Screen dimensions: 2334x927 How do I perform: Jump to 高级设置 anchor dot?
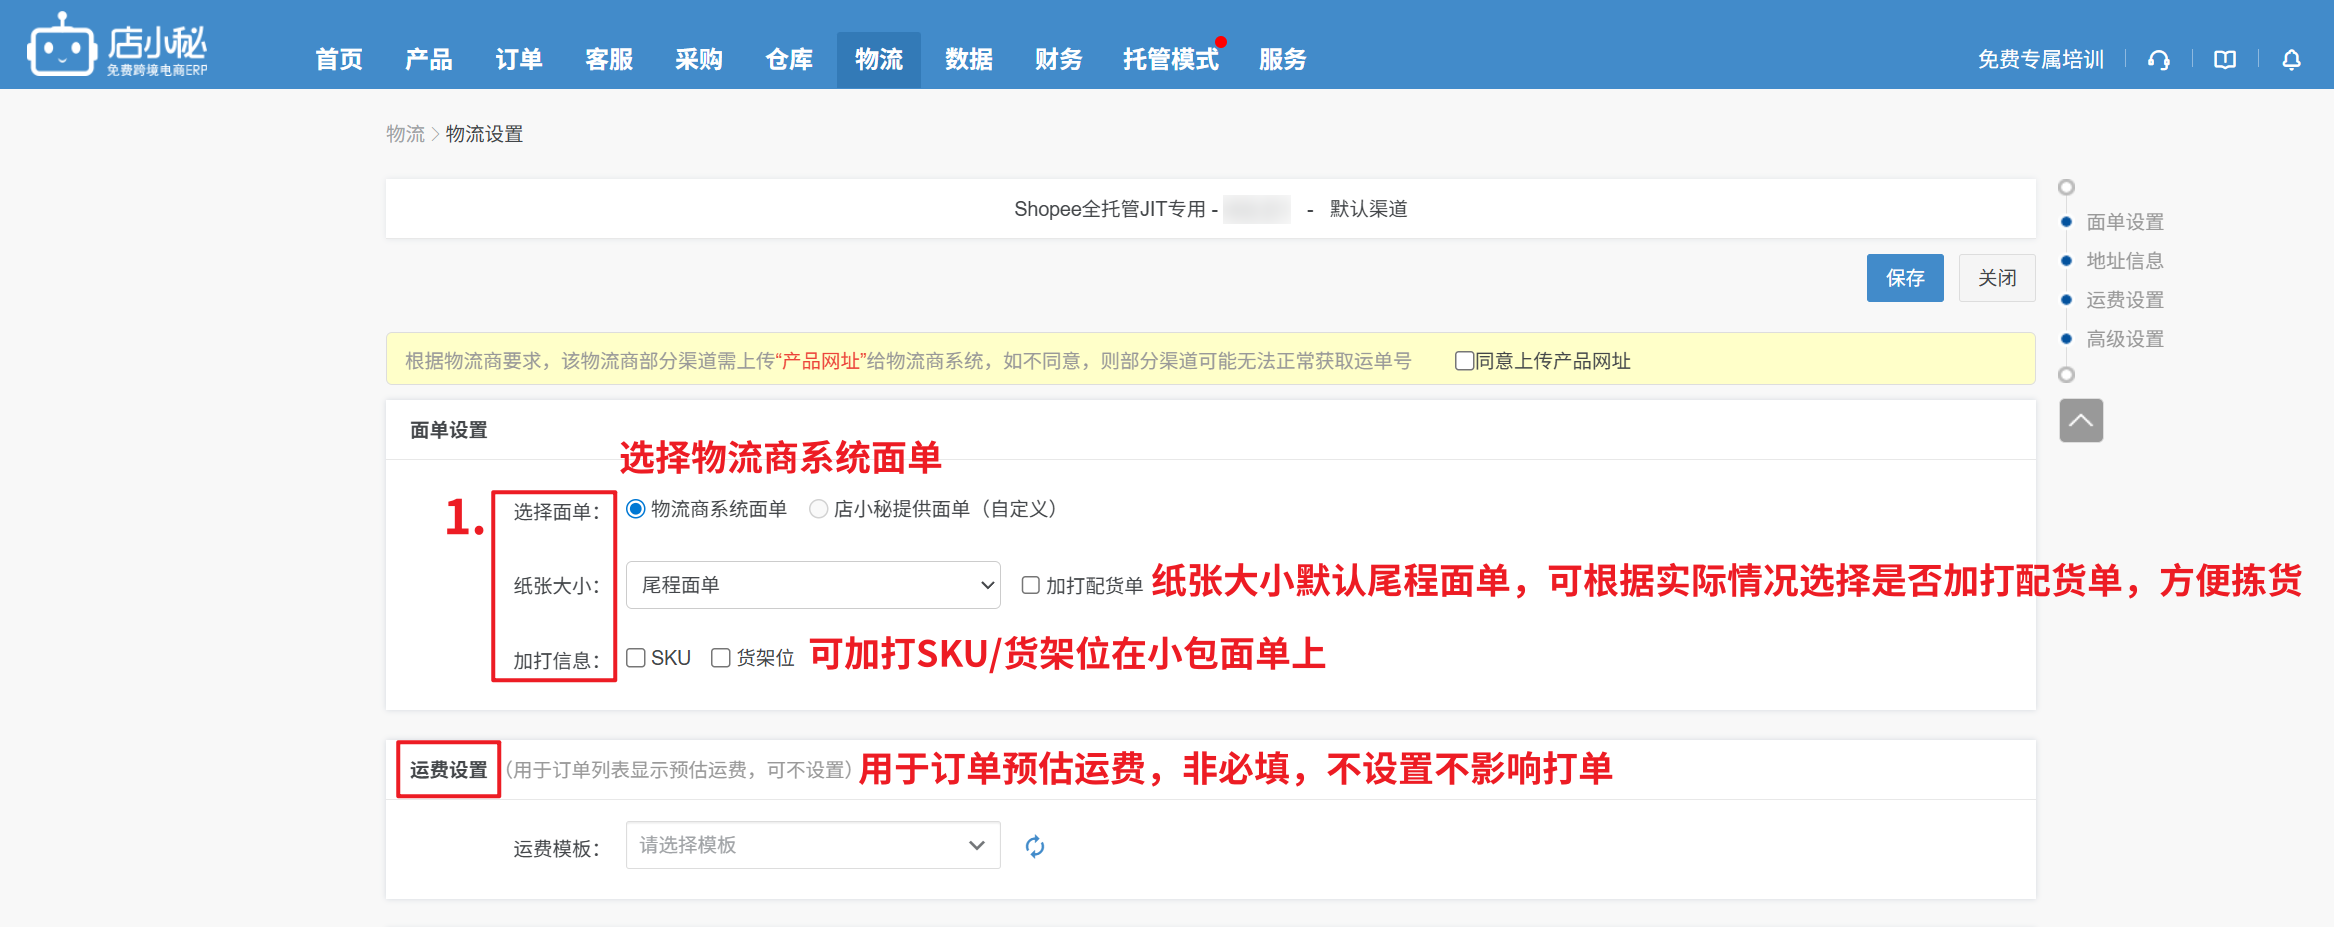(2067, 339)
